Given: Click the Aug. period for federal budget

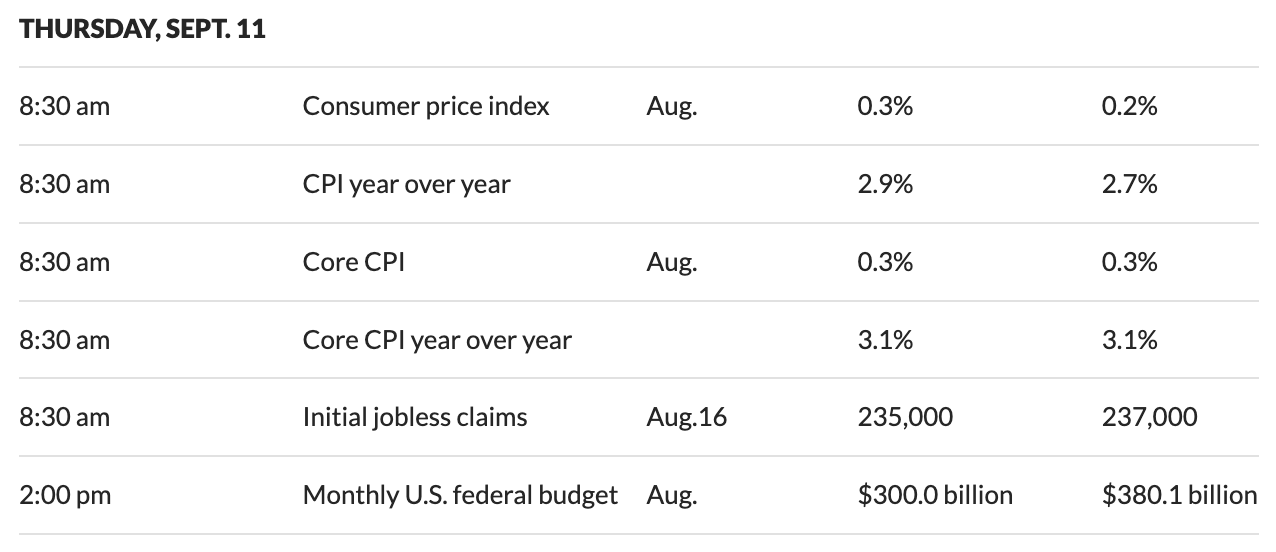Looking at the screenshot, I should (x=671, y=494).
